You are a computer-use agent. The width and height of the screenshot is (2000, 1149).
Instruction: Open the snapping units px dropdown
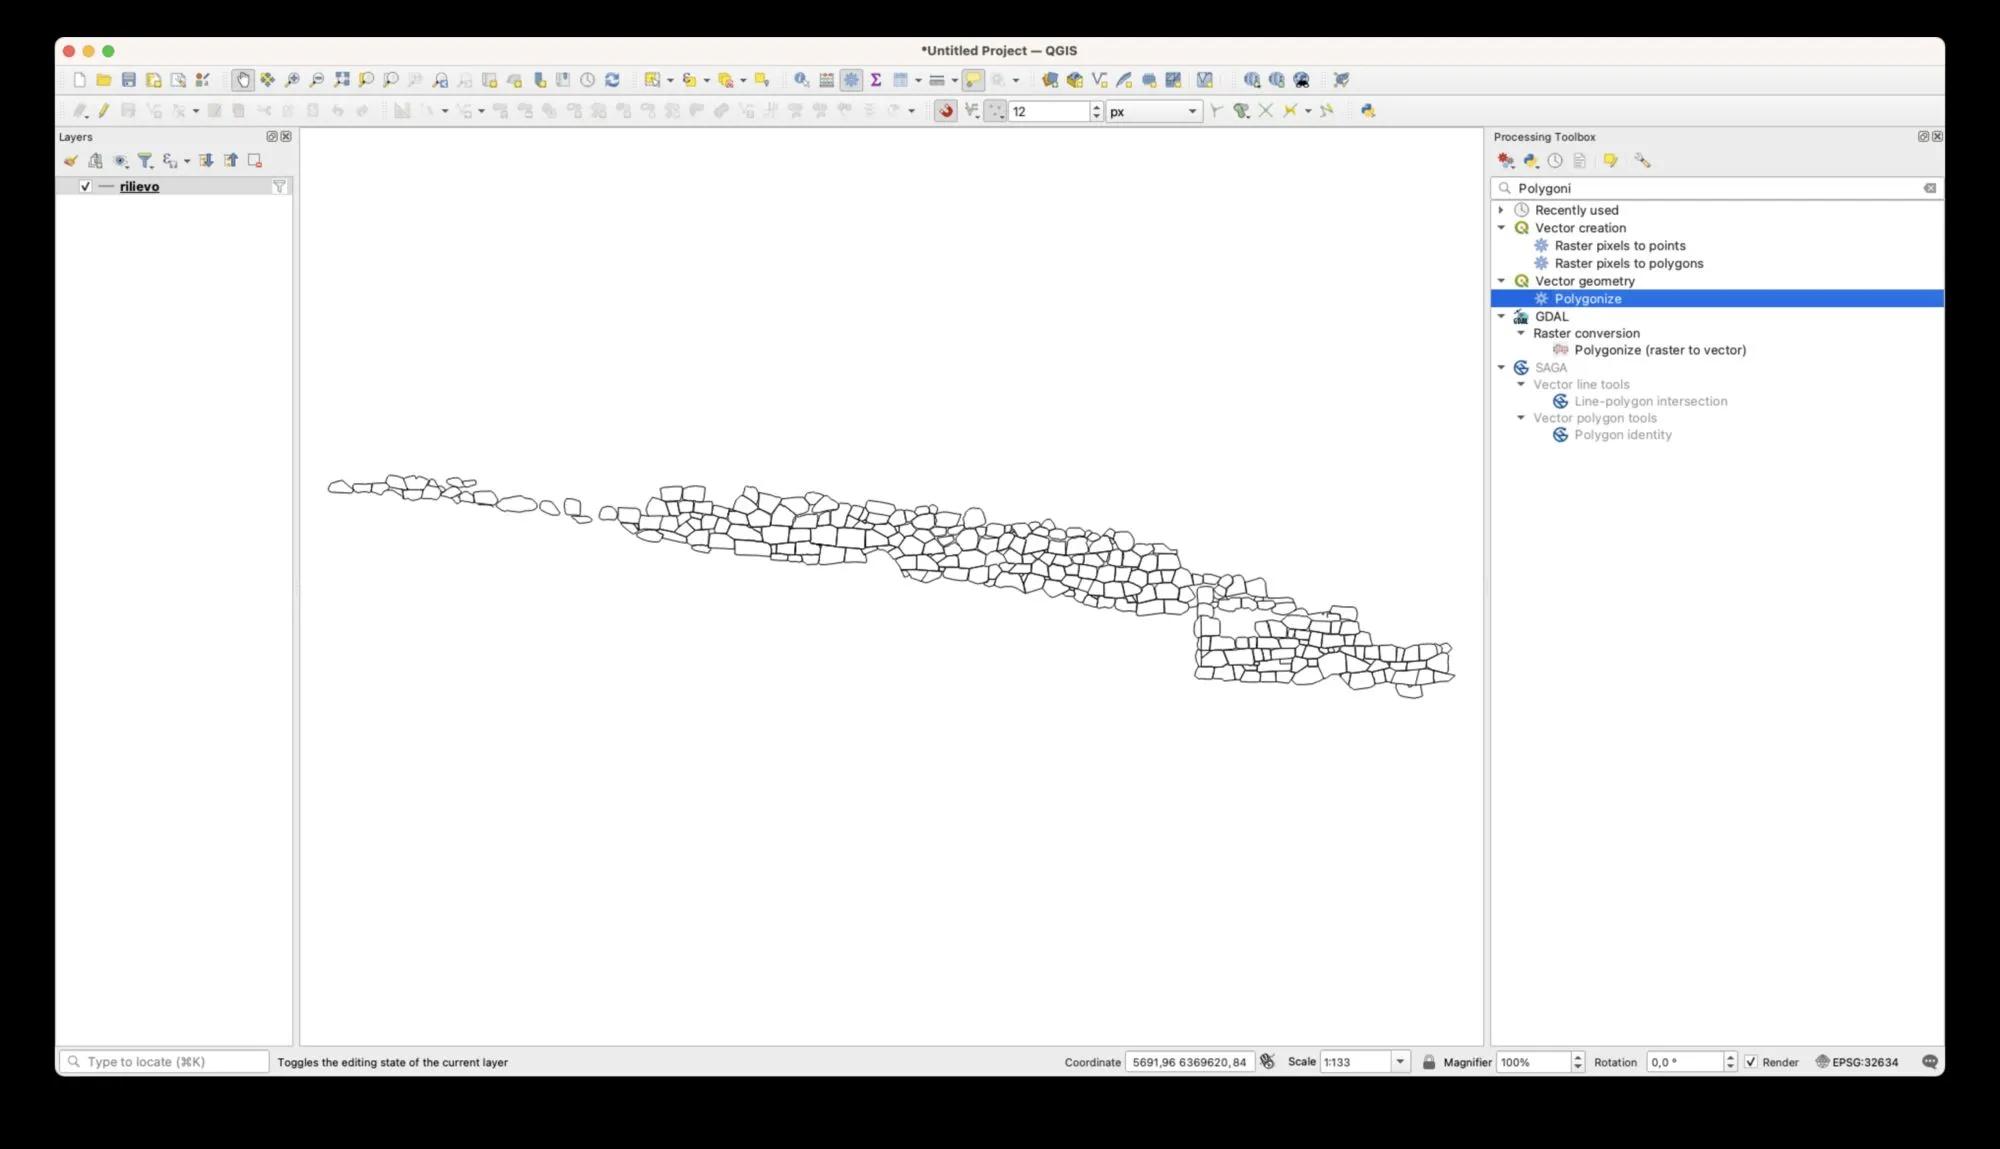1154,112
